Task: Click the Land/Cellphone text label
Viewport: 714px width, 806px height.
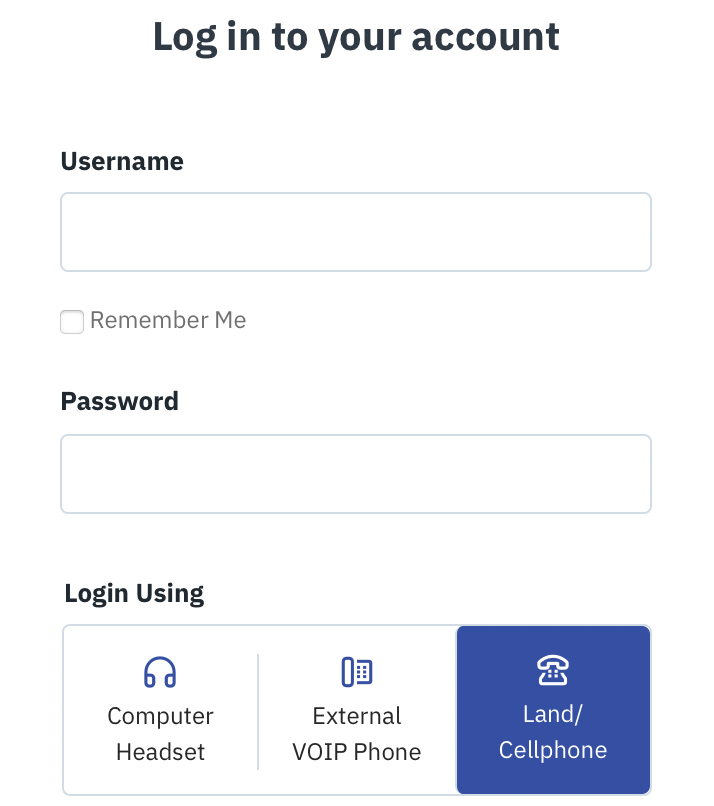Action: [553, 732]
